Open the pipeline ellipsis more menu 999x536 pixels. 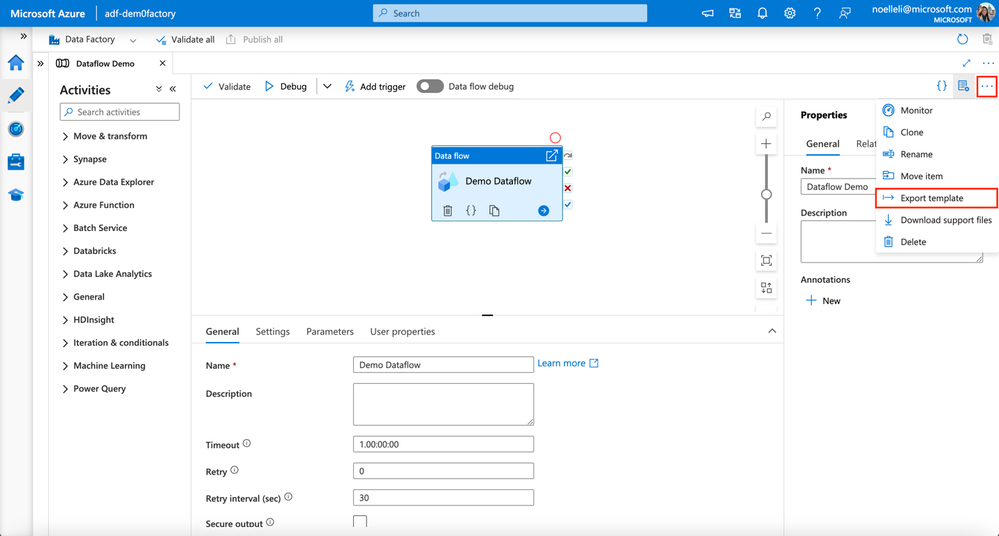pos(986,86)
